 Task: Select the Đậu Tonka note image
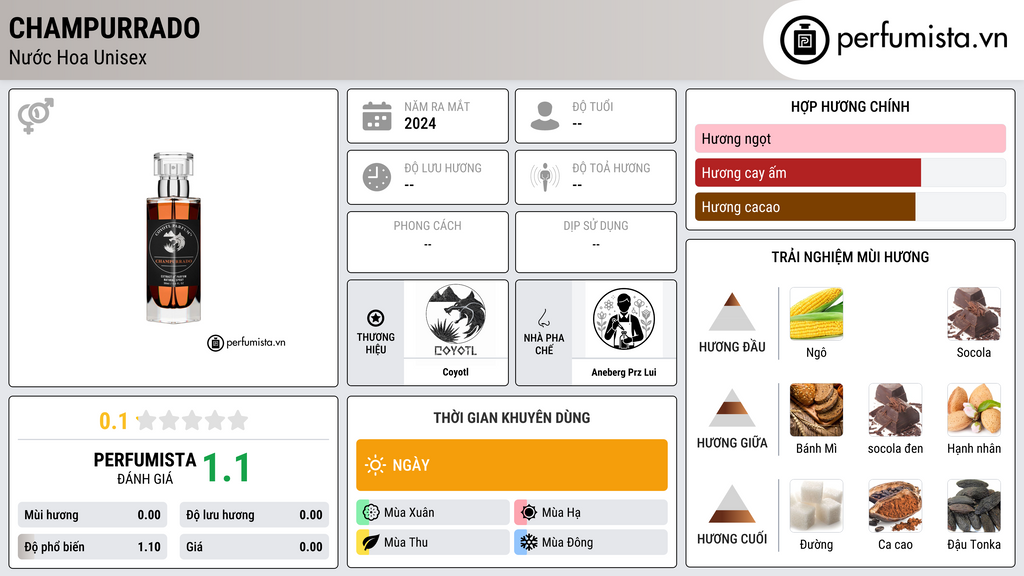click(x=974, y=506)
